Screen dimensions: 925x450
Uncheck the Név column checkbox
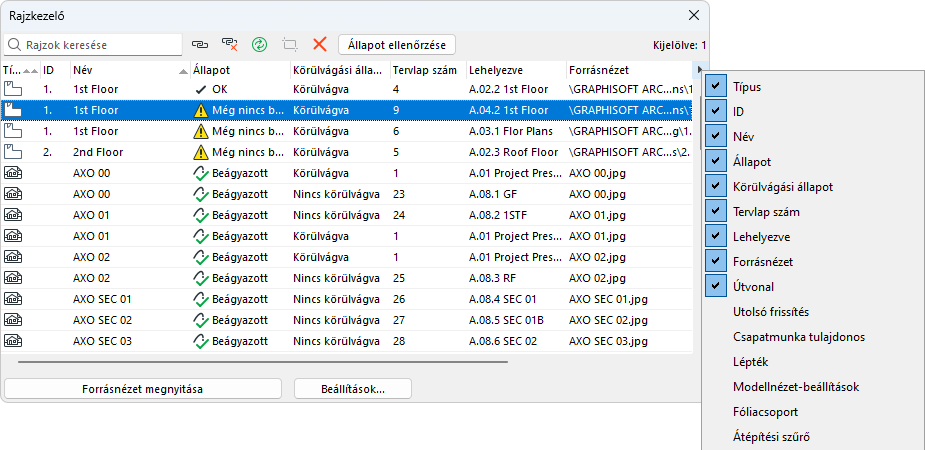(x=716, y=136)
